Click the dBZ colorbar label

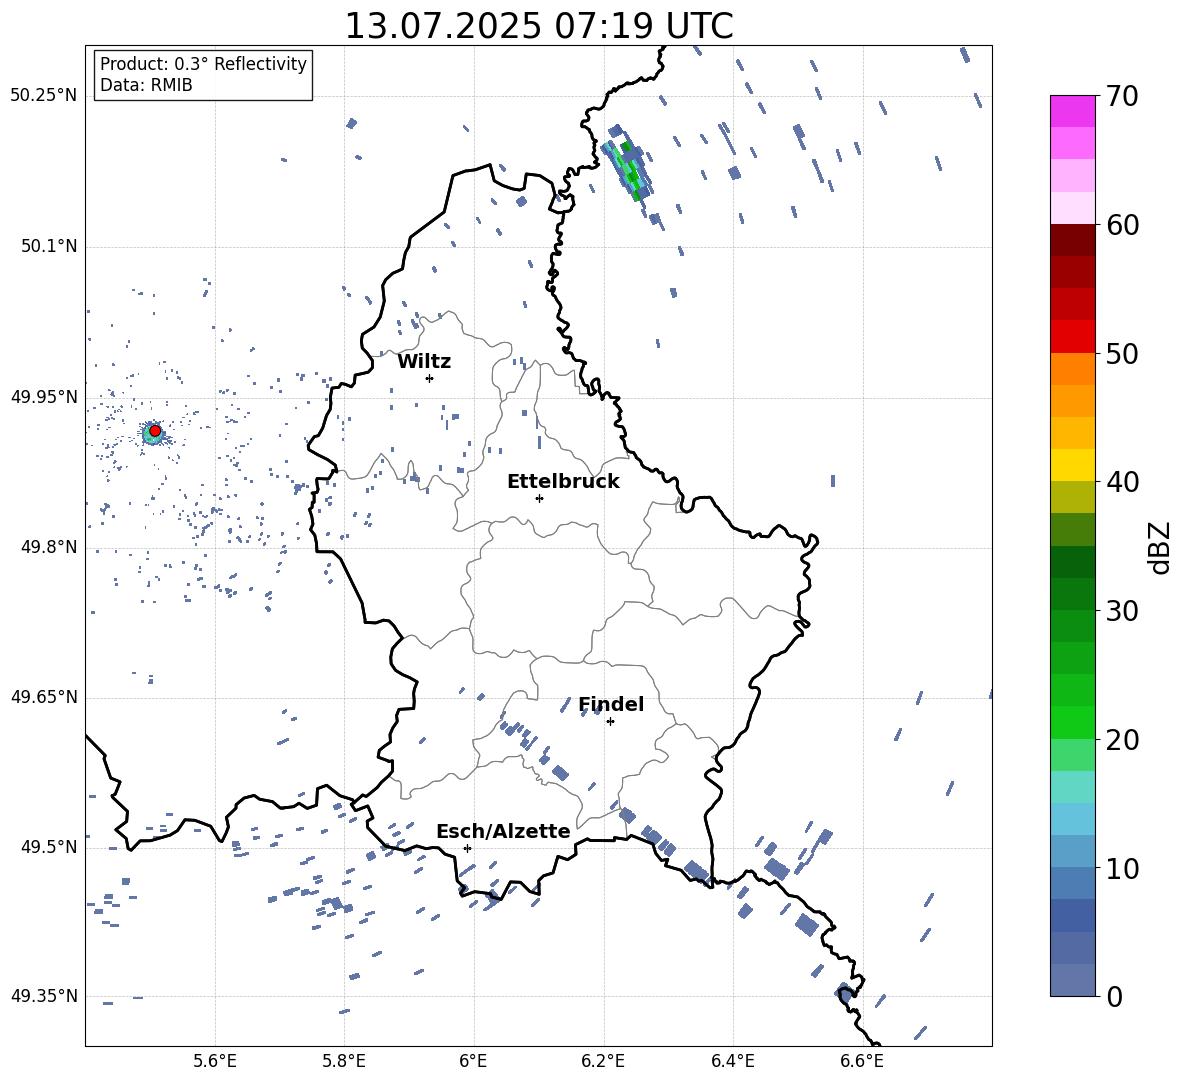click(x=1160, y=547)
